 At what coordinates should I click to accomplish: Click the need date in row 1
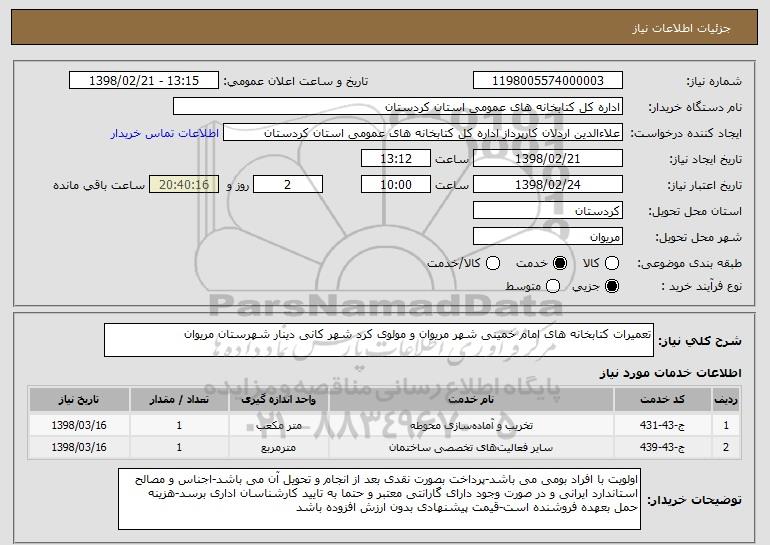[x=79, y=425]
